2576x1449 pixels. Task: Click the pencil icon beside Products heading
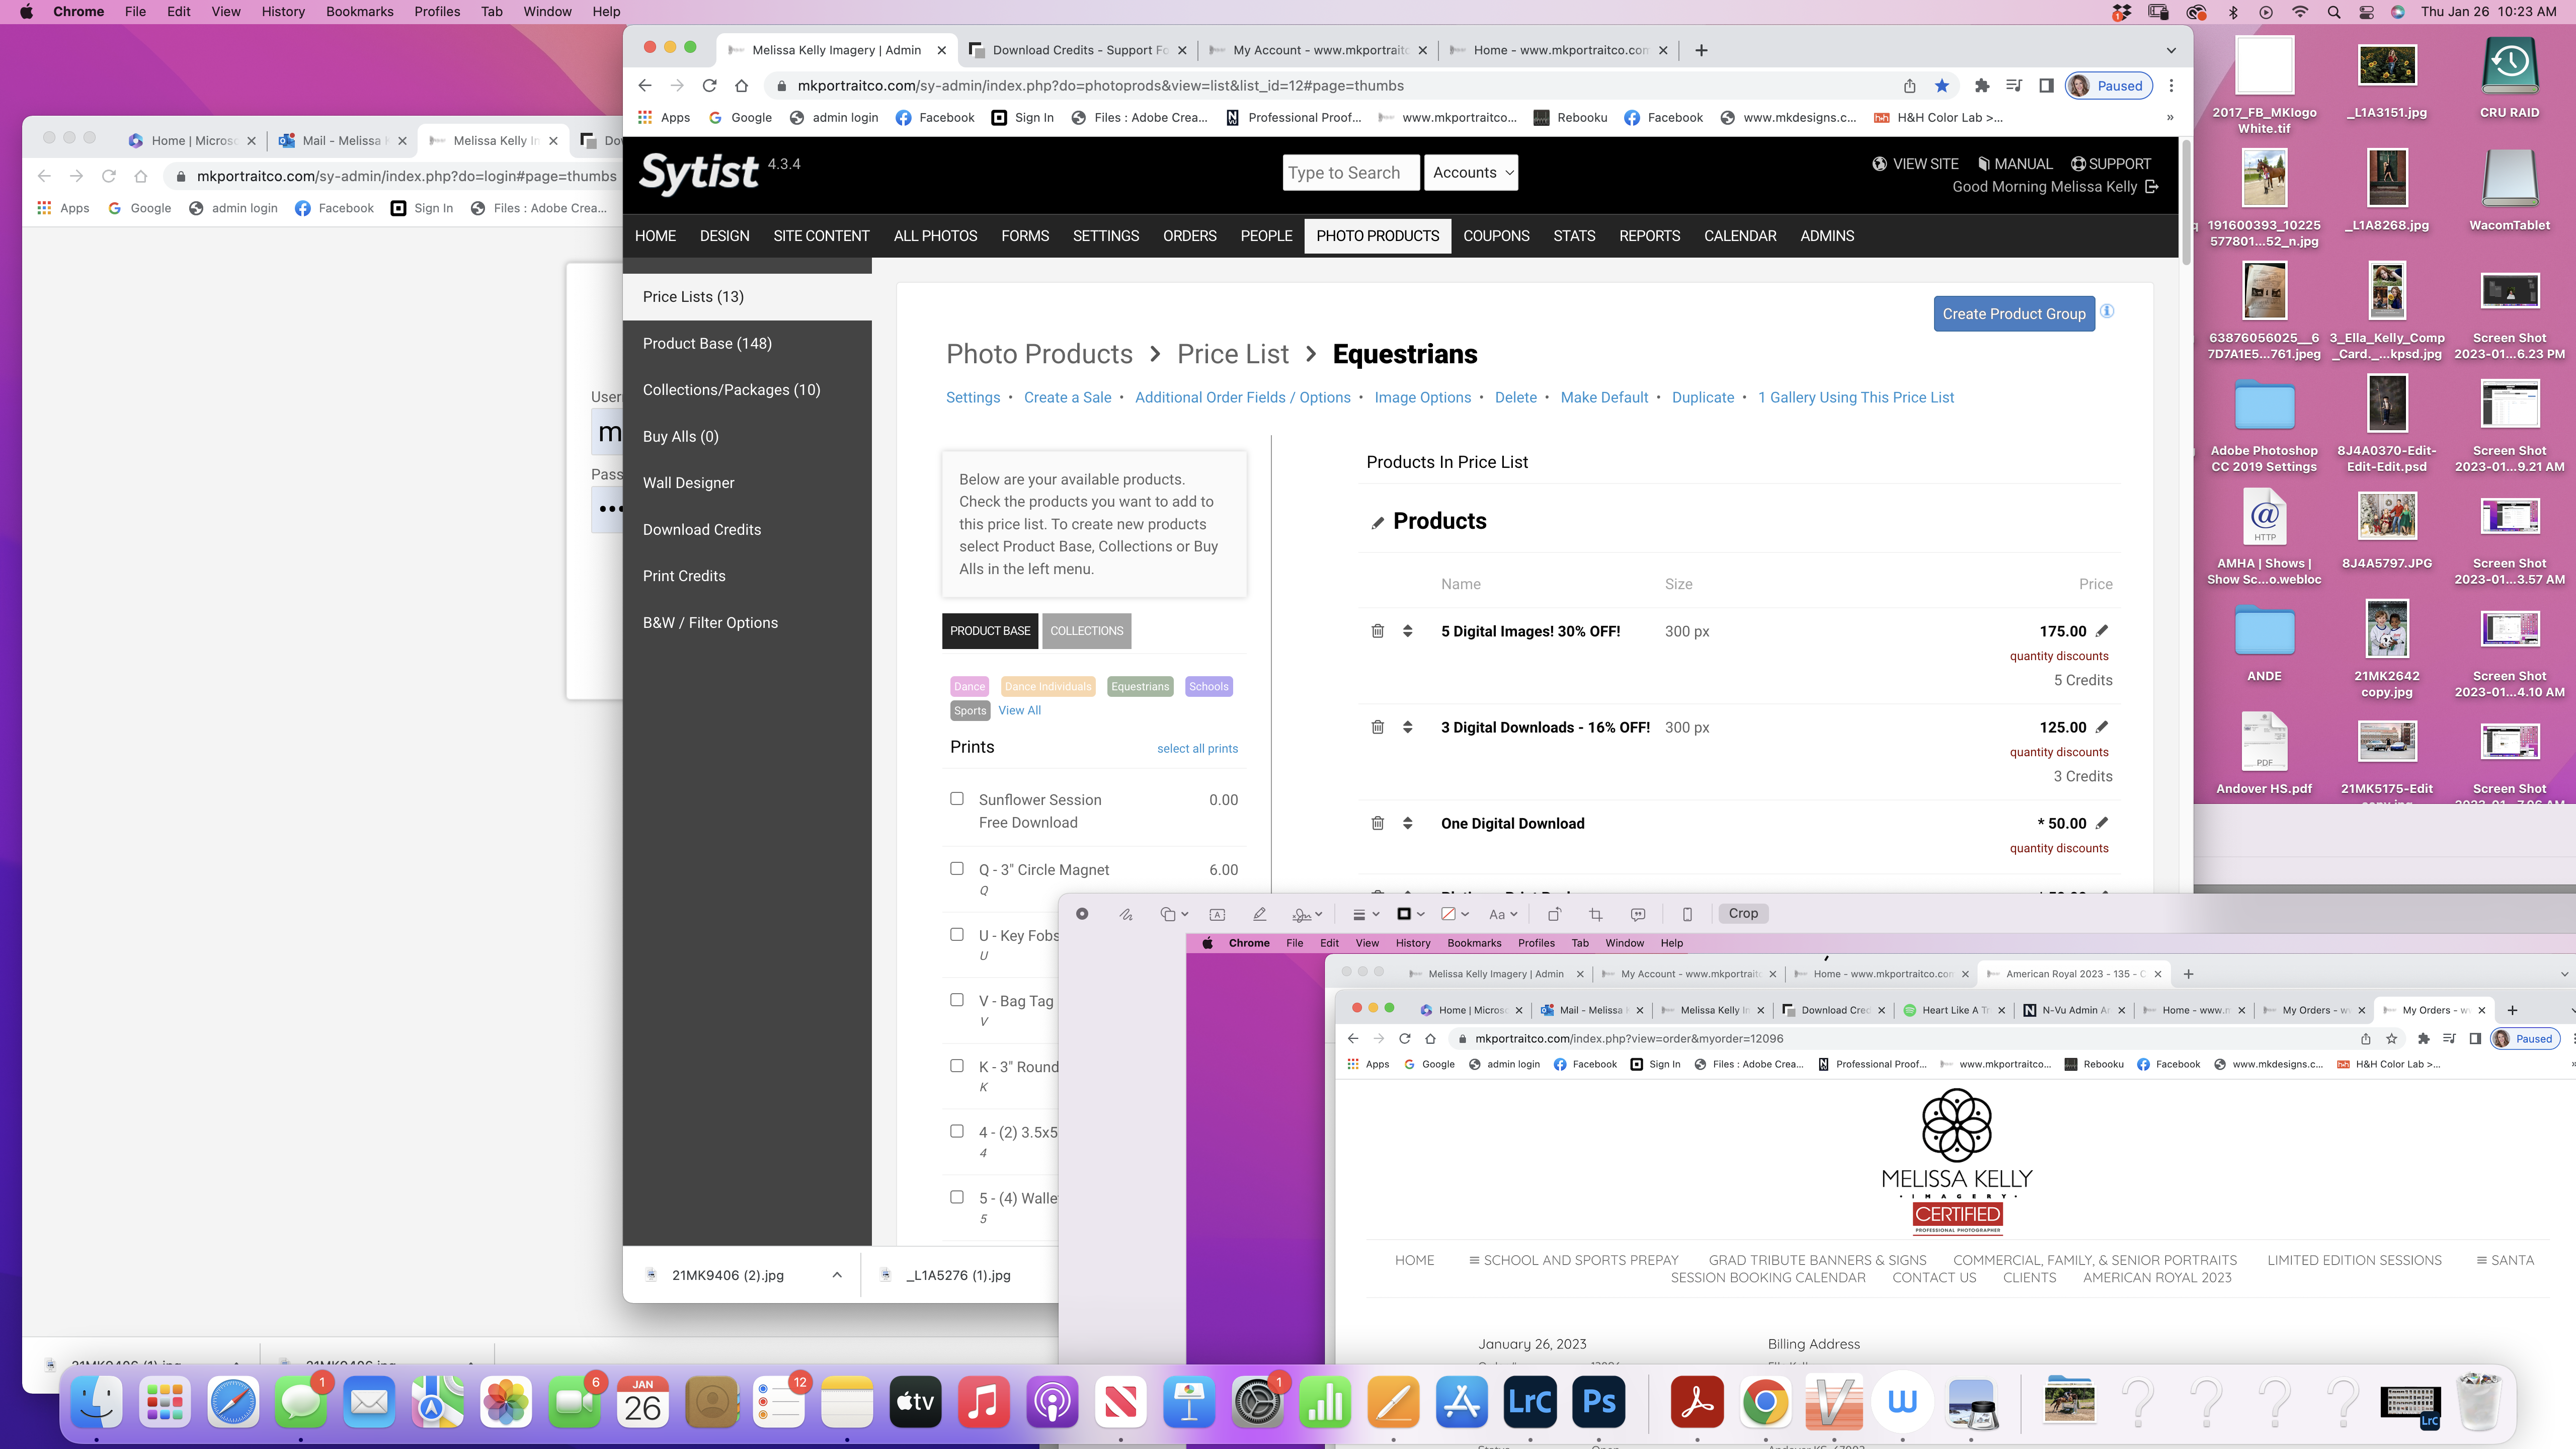1377,522
